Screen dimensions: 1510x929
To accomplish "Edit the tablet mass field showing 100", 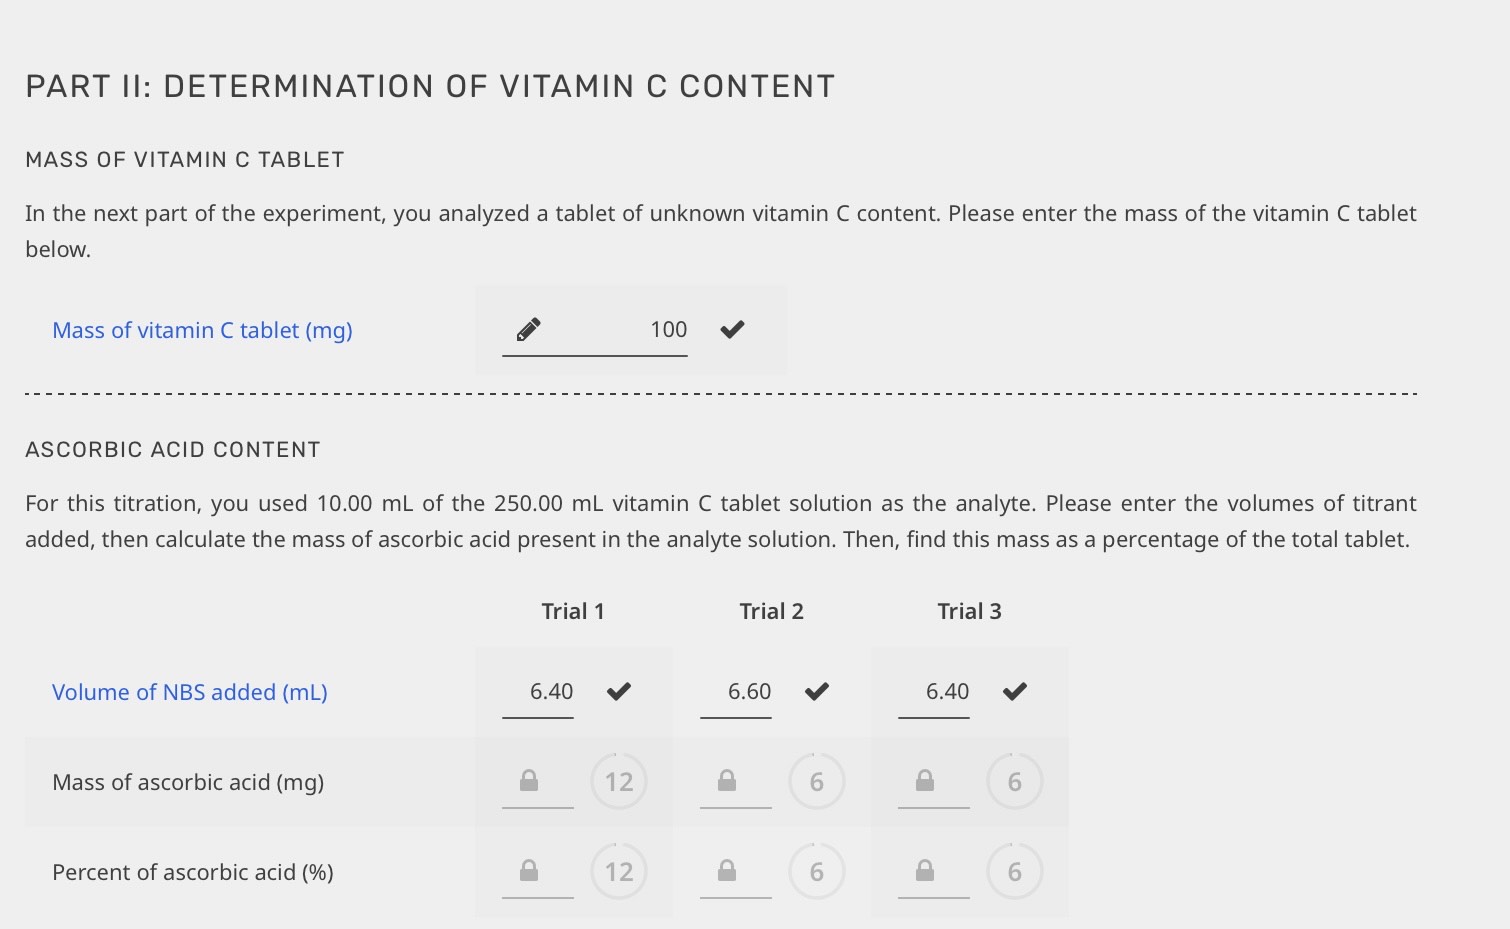I will 640,330.
